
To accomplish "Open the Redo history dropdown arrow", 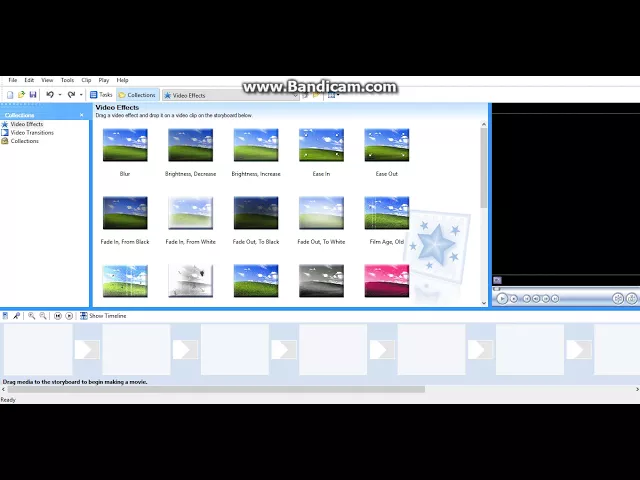I will click(81, 95).
